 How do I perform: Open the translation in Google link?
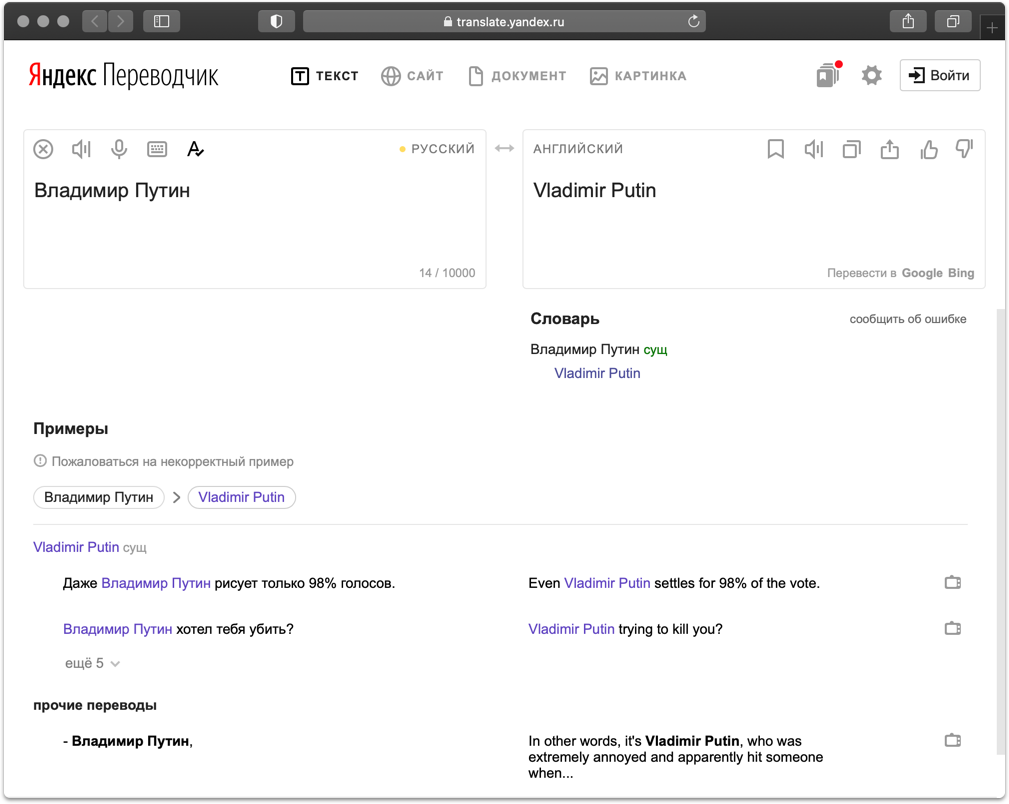point(922,273)
